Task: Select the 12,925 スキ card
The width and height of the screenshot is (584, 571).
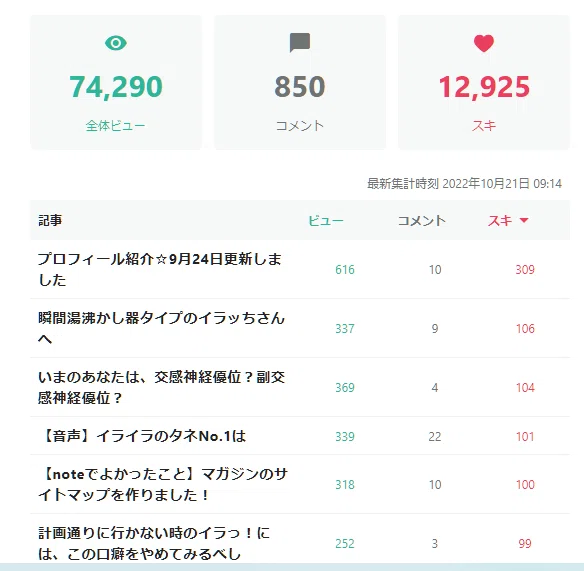Action: coord(484,82)
